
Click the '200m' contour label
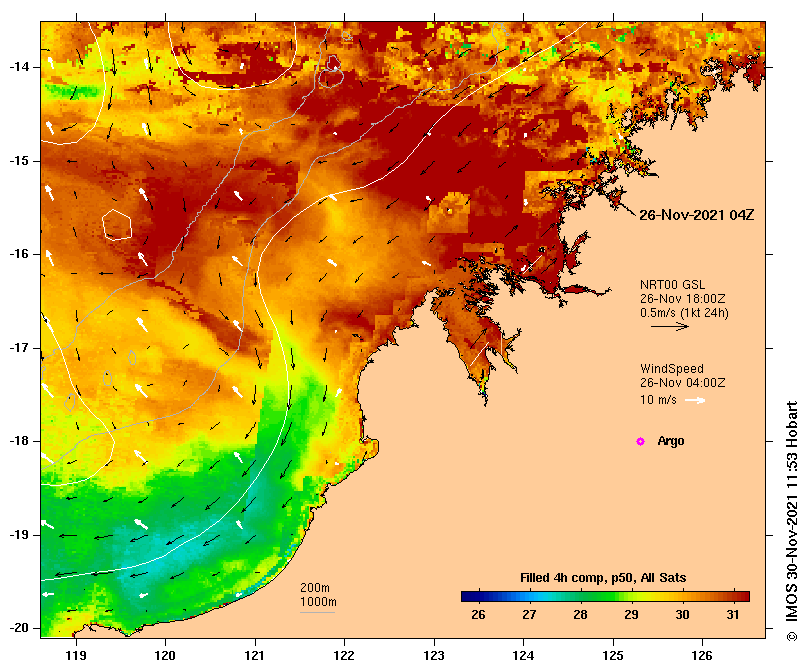[315, 588]
